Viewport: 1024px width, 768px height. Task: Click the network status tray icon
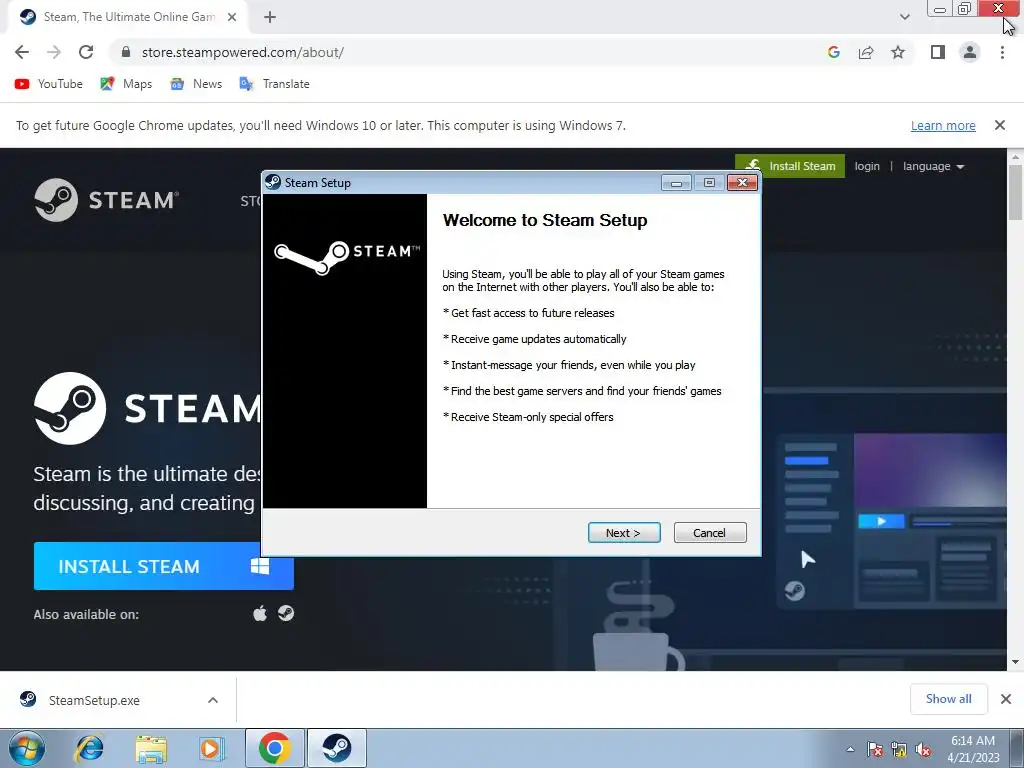click(899, 749)
